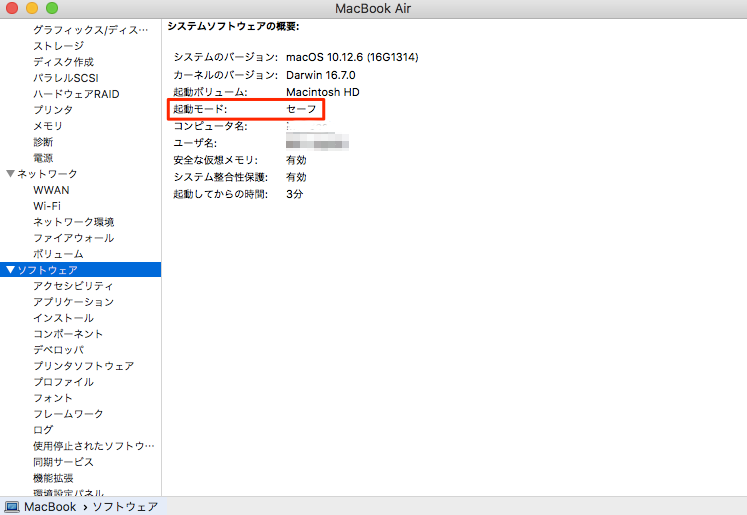Select ストレージ in the sidebar
The height and width of the screenshot is (515, 747).
59,46
